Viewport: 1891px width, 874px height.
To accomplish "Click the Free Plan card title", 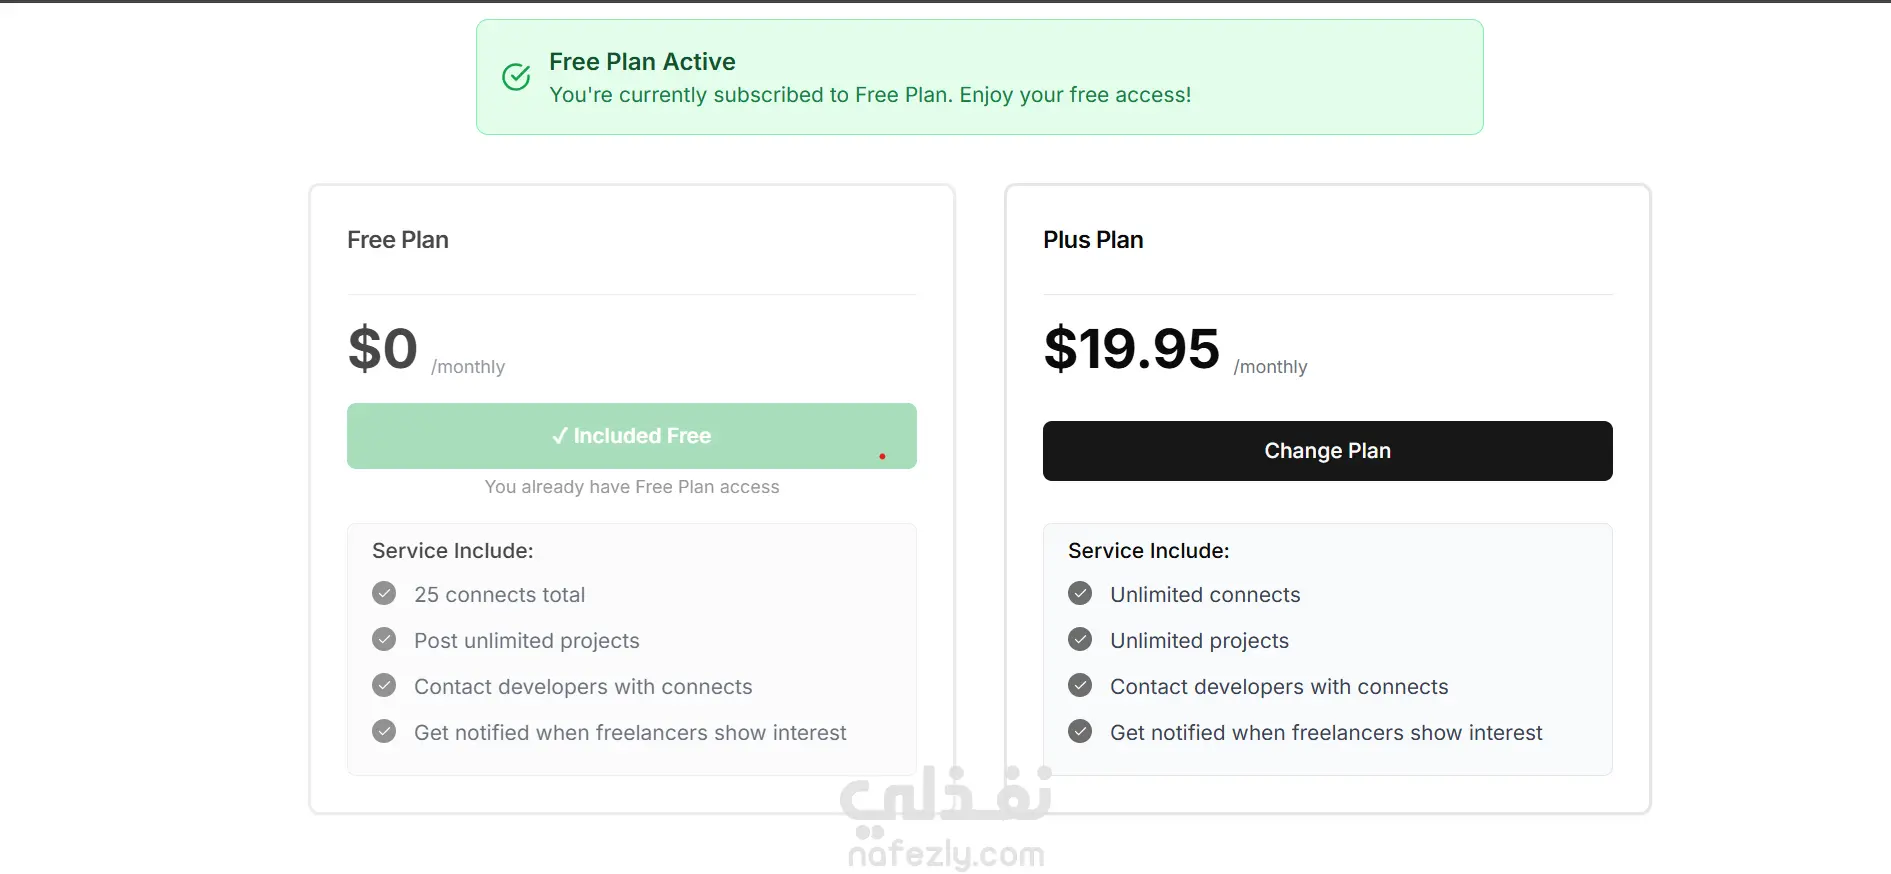I will point(398,240).
